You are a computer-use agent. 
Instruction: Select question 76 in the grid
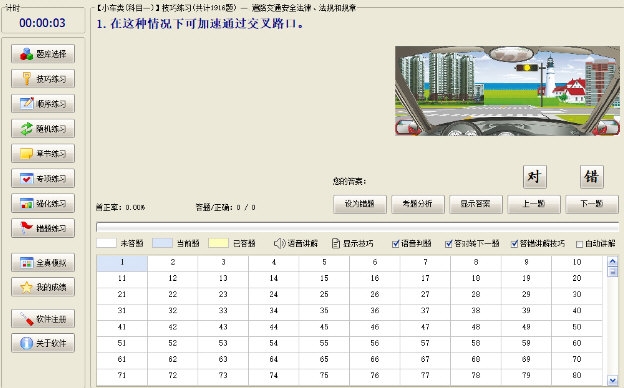click(x=375, y=376)
